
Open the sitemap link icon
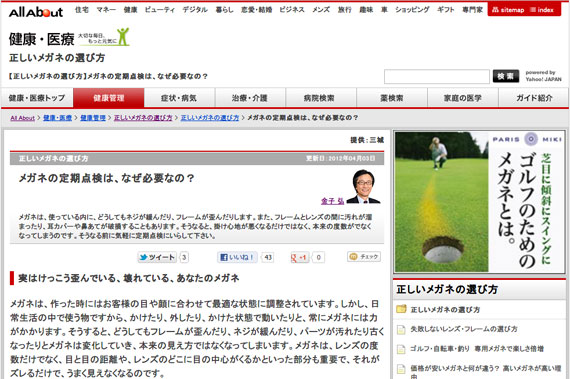tap(495, 10)
